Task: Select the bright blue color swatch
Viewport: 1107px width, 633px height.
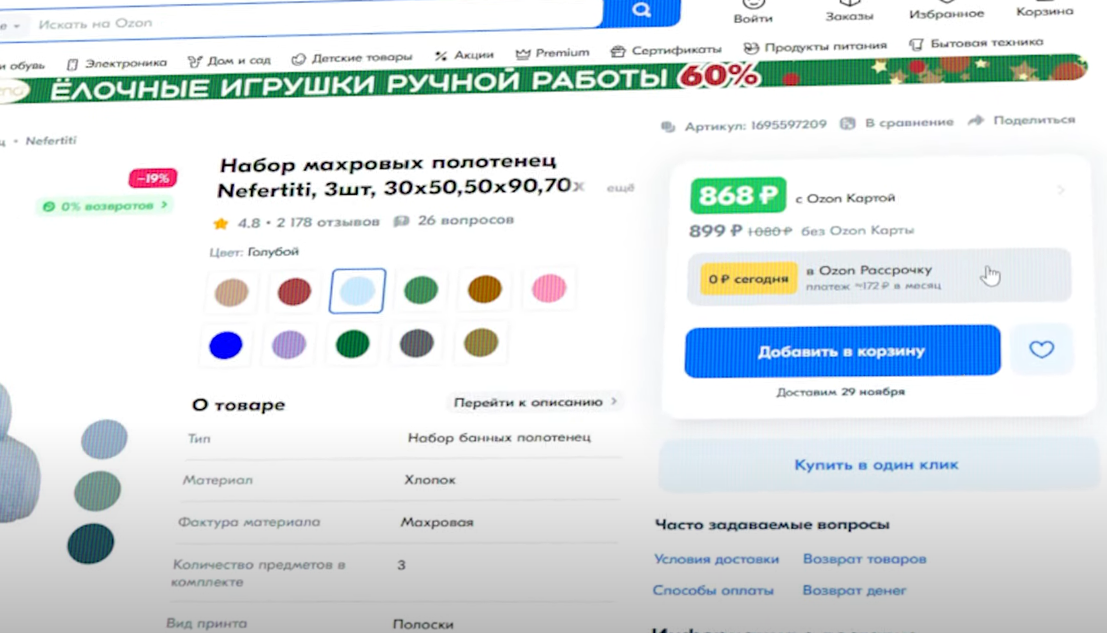Action: [226, 345]
